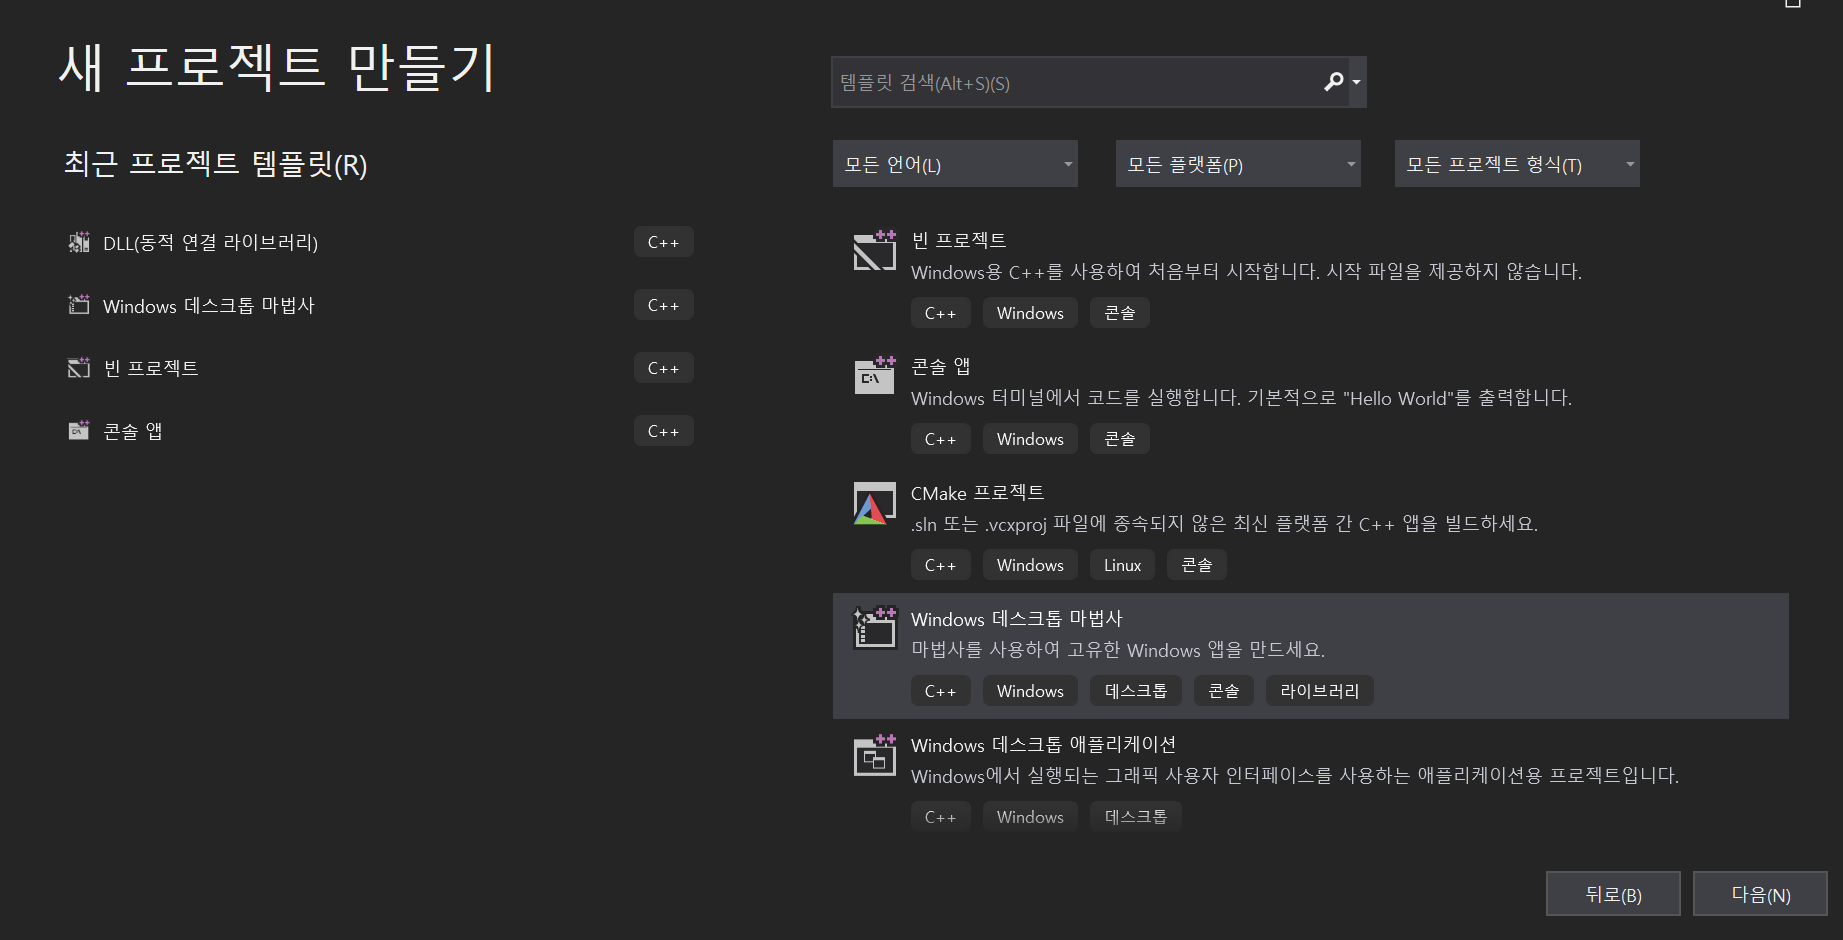This screenshot has height=940, width=1843.
Task: Click recent 콘솔 앱 template icon
Action: (x=78, y=431)
